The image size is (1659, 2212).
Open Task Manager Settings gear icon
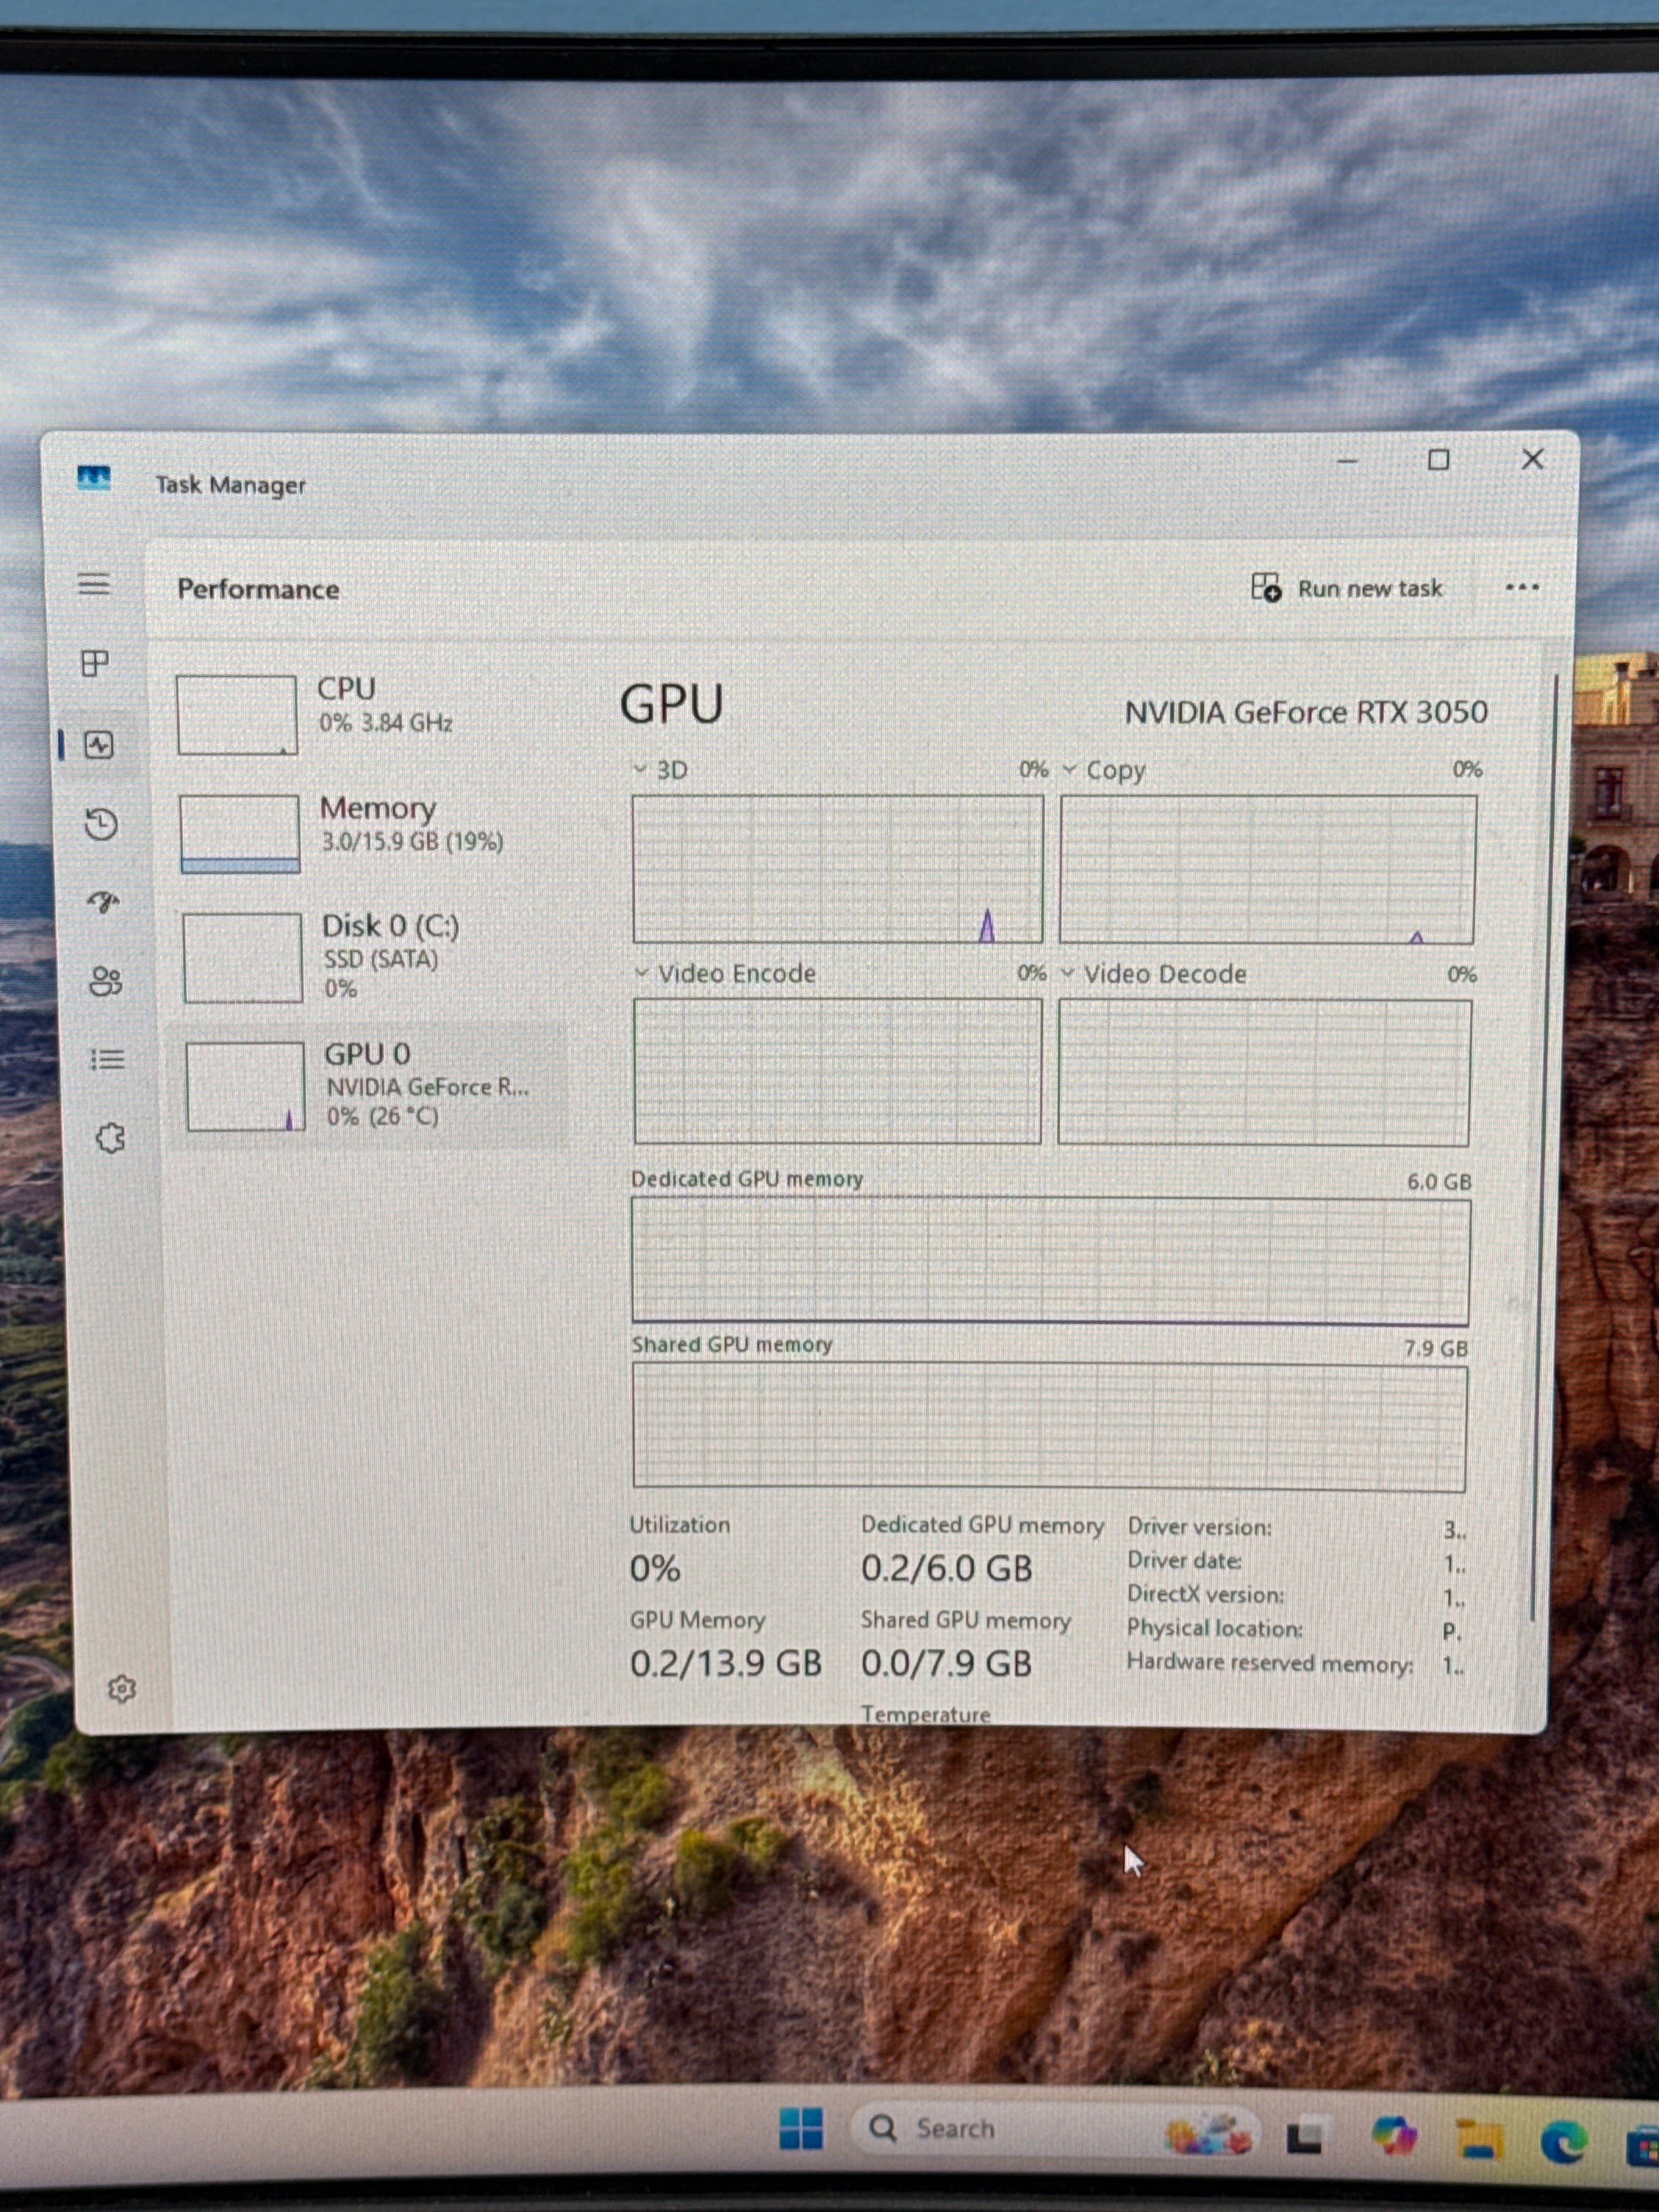122,1688
